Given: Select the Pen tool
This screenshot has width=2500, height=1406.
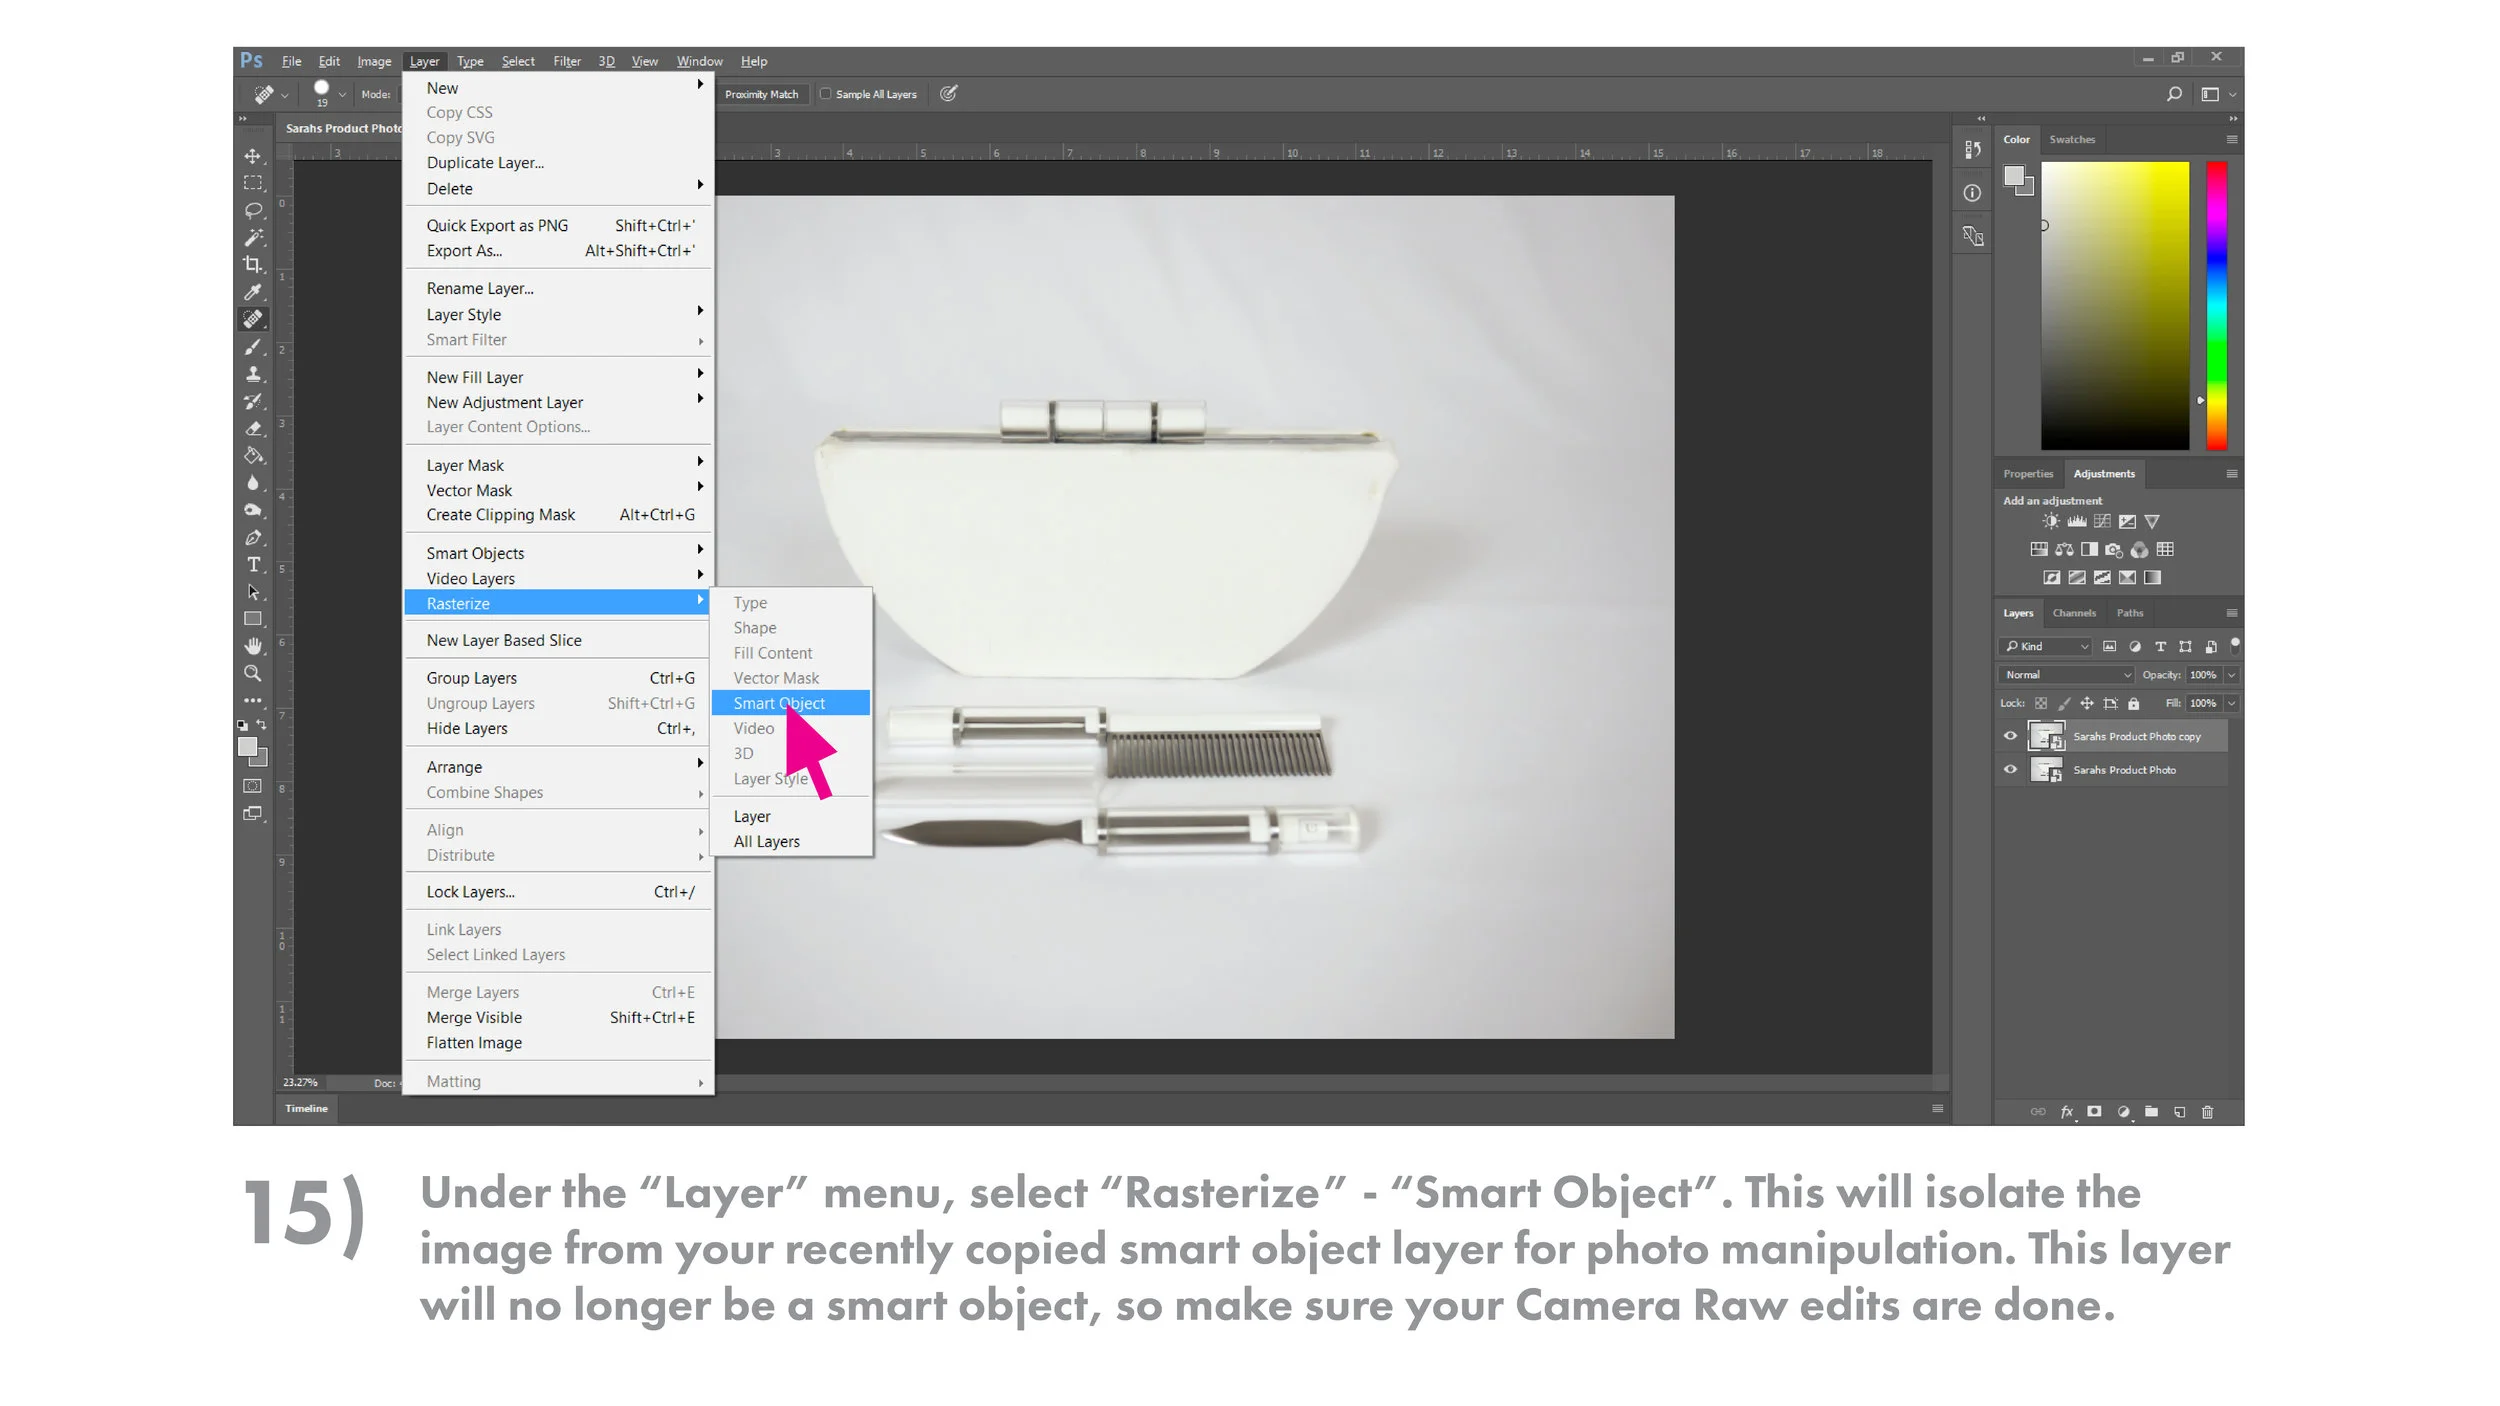Looking at the screenshot, I should 253,538.
